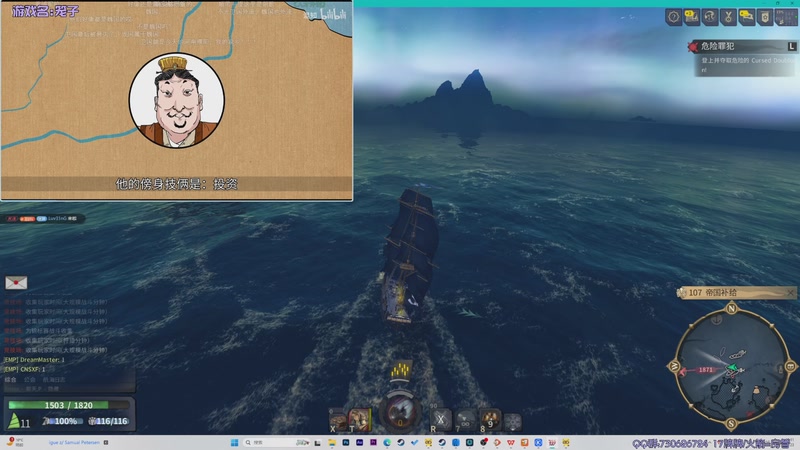Click the 100% status bar
This screenshot has width=800, height=450.
[63, 421]
